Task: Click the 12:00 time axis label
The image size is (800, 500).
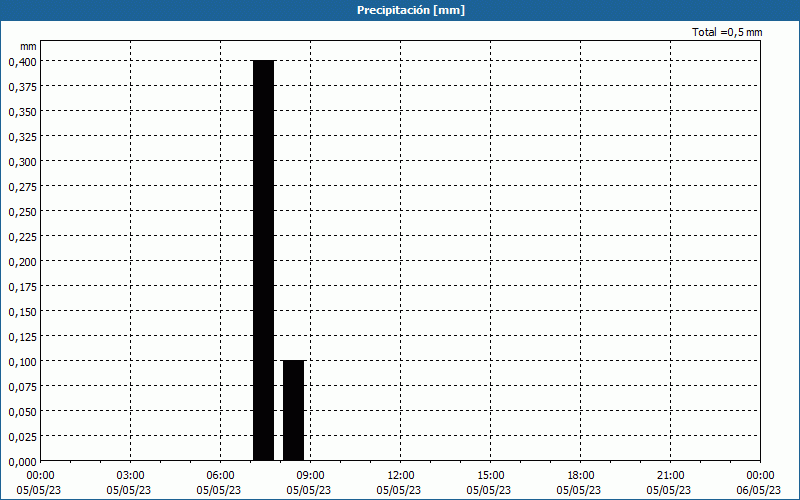Action: coord(401,476)
